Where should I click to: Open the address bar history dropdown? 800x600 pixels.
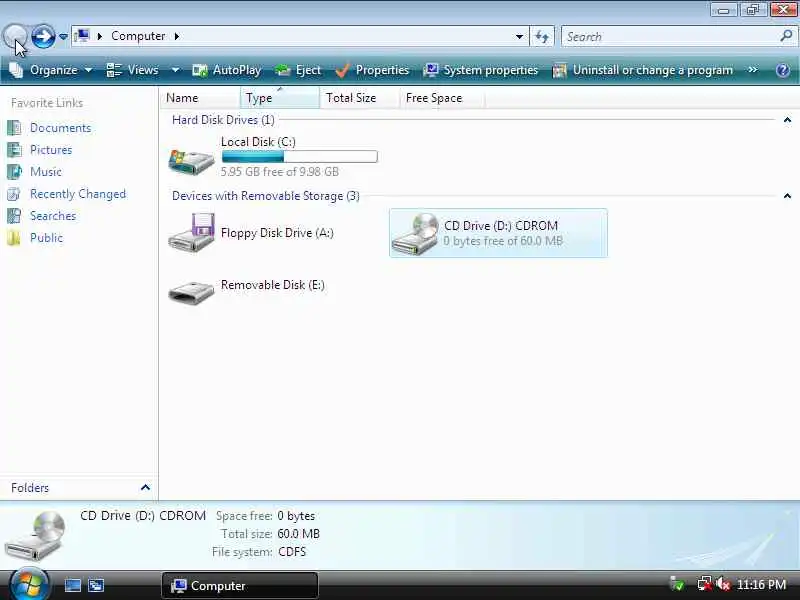click(x=519, y=36)
